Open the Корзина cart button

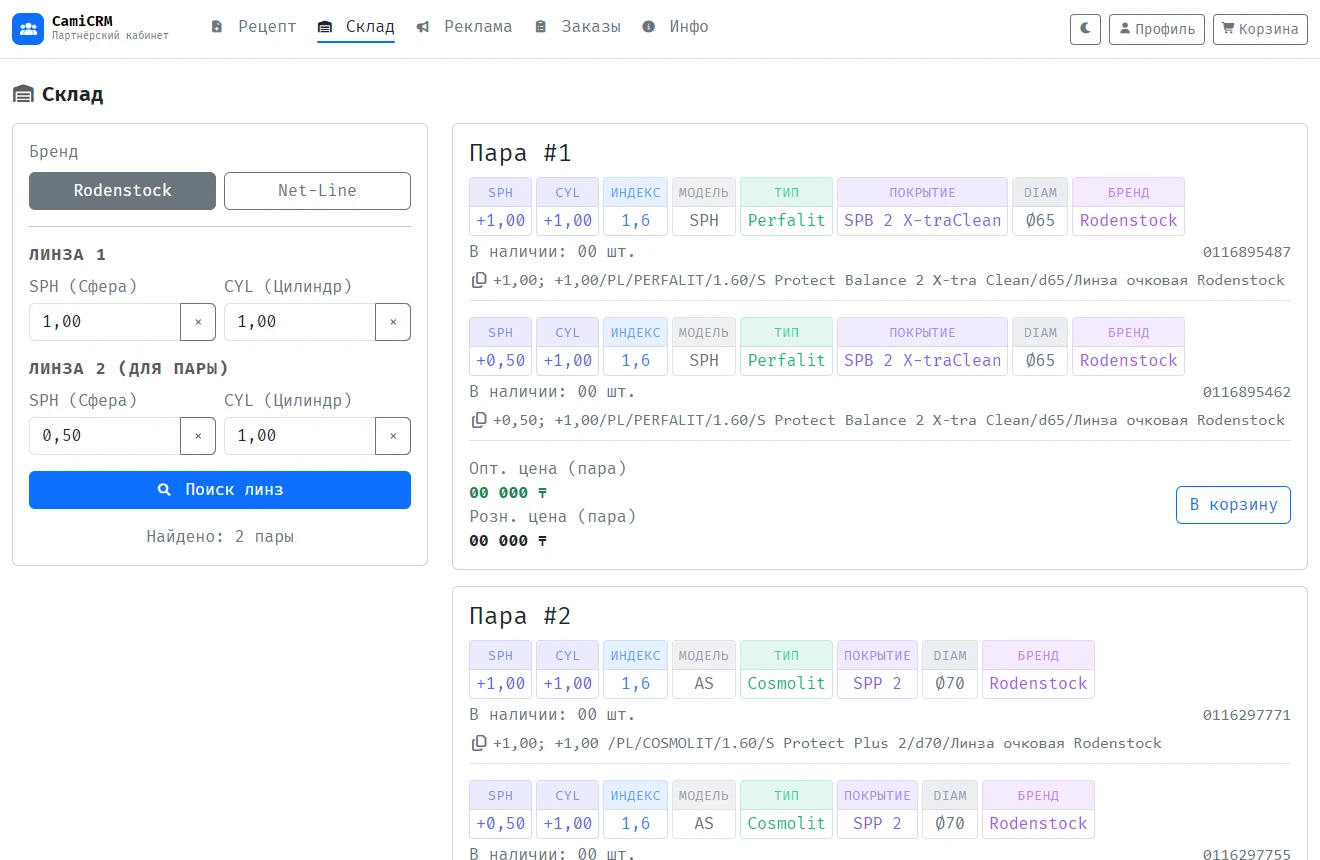click(1260, 29)
